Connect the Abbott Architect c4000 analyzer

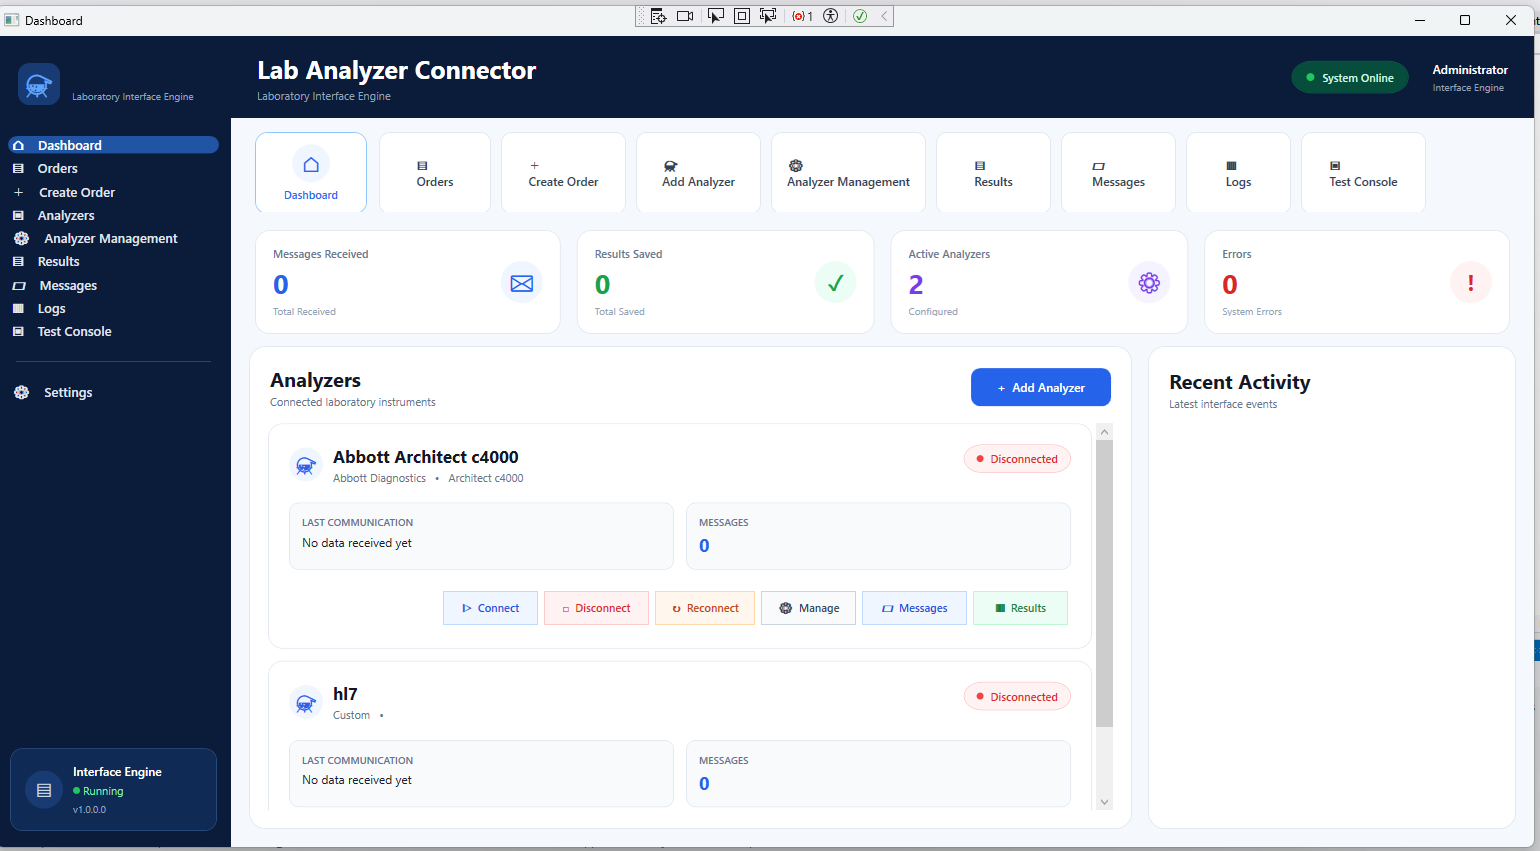click(490, 608)
